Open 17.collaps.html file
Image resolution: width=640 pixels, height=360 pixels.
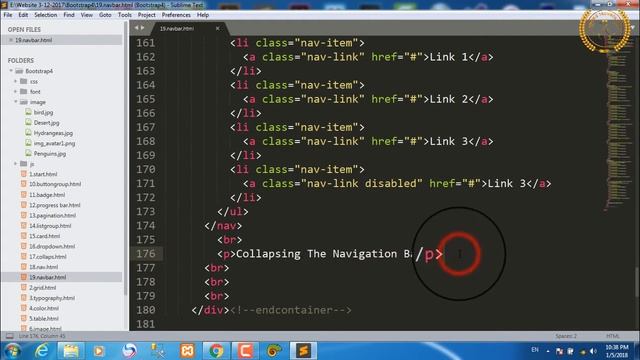click(x=48, y=256)
